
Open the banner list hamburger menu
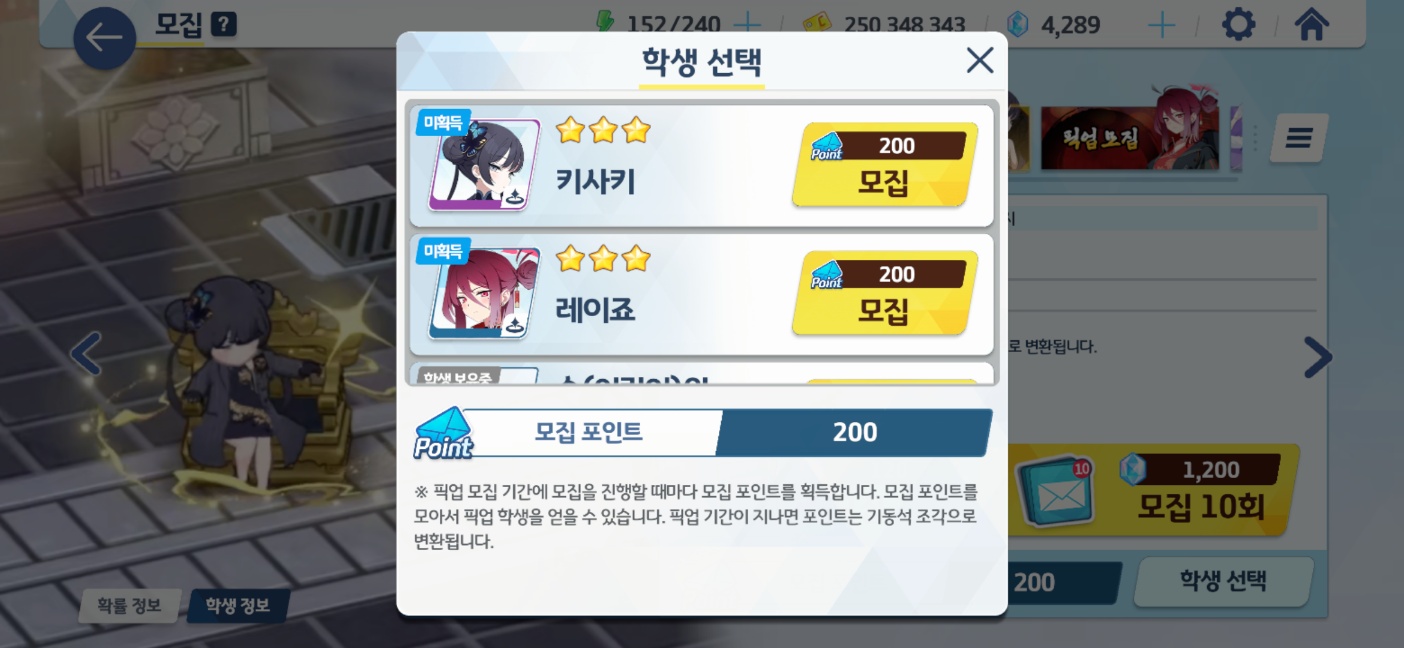(1299, 138)
